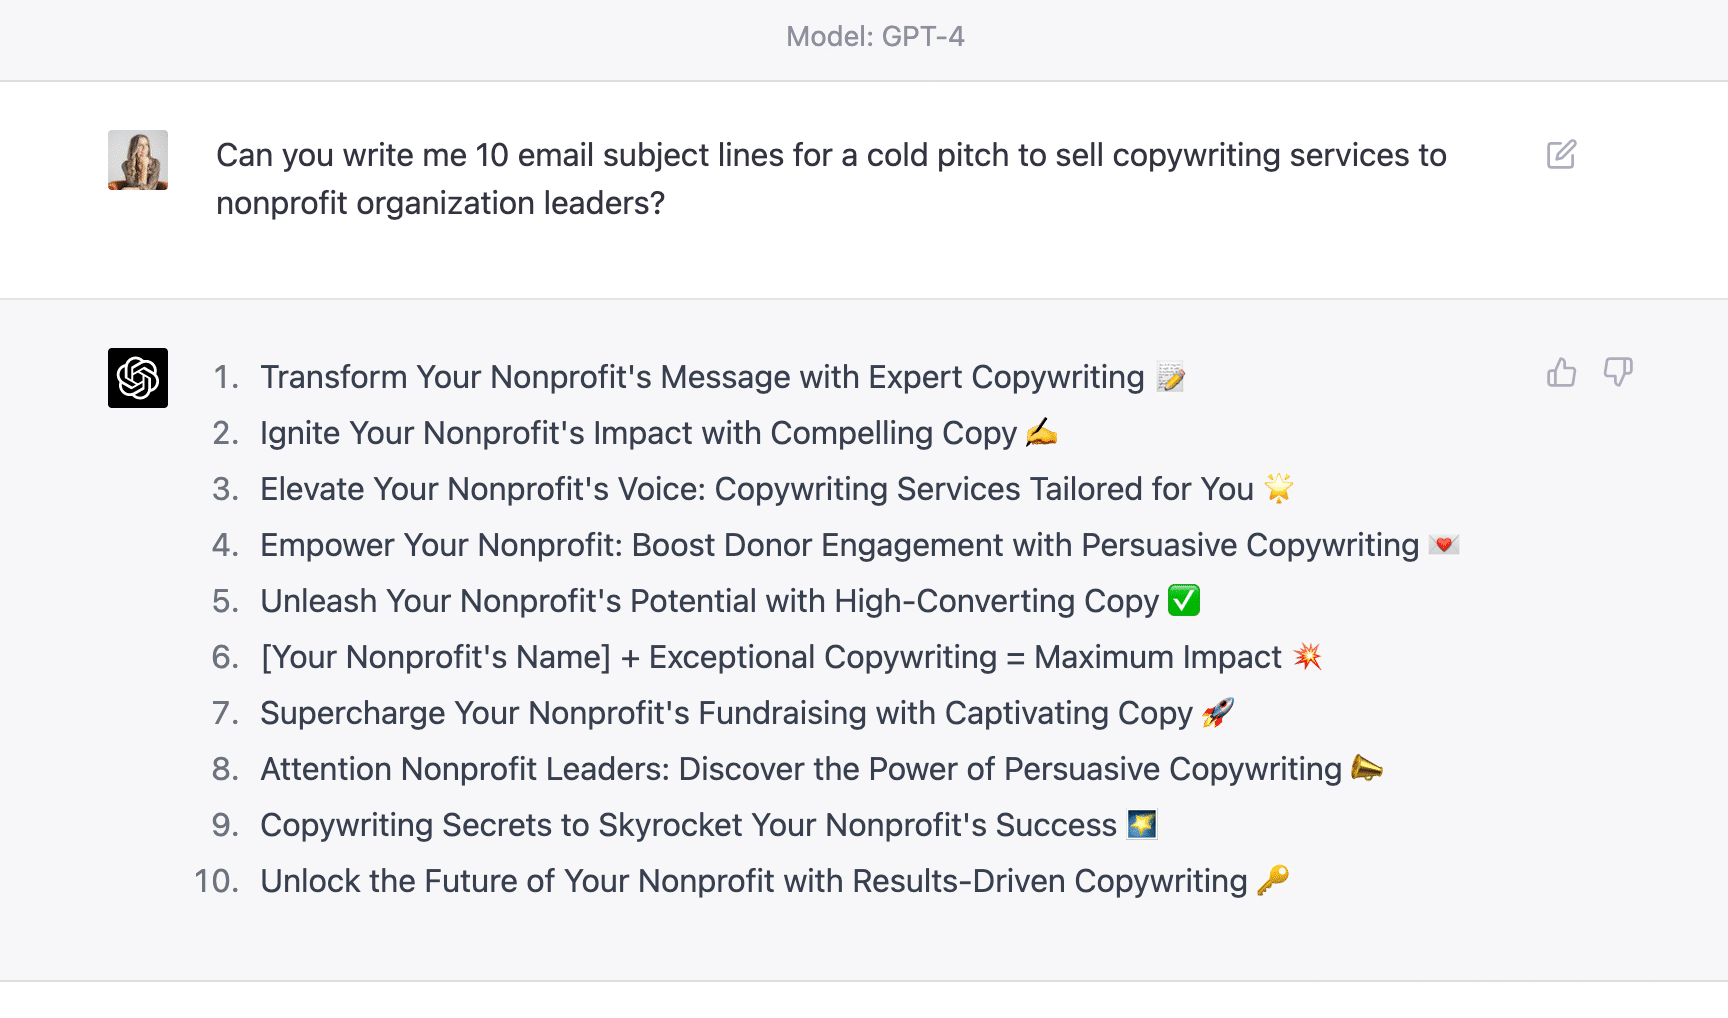Click the user profile avatar photo
1728x1018 pixels.
click(x=138, y=160)
